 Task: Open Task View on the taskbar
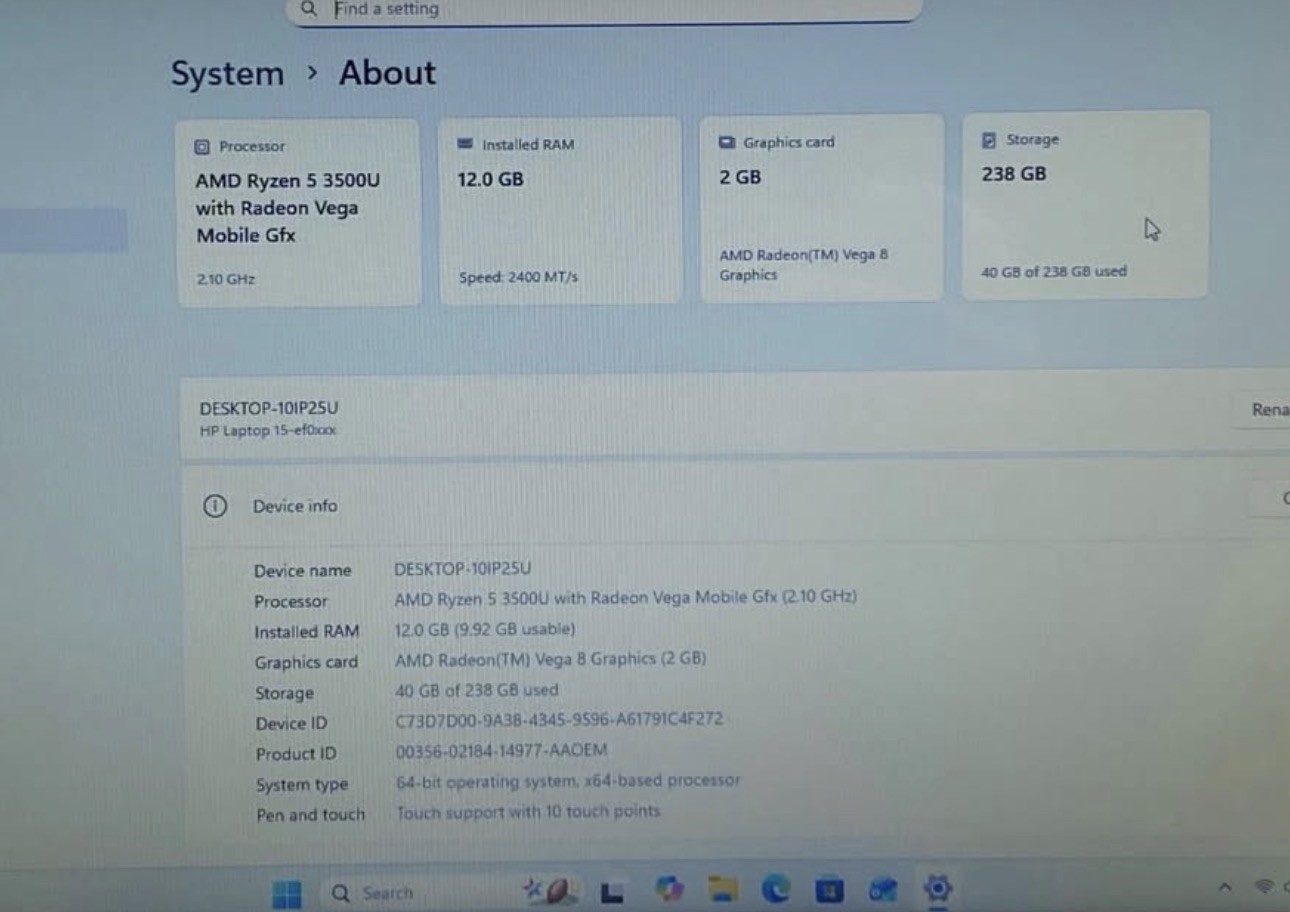612,893
